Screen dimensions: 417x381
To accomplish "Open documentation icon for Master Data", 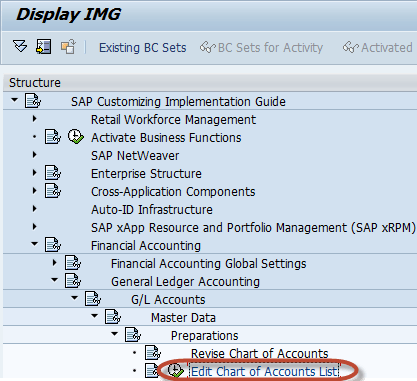I will tap(113, 317).
